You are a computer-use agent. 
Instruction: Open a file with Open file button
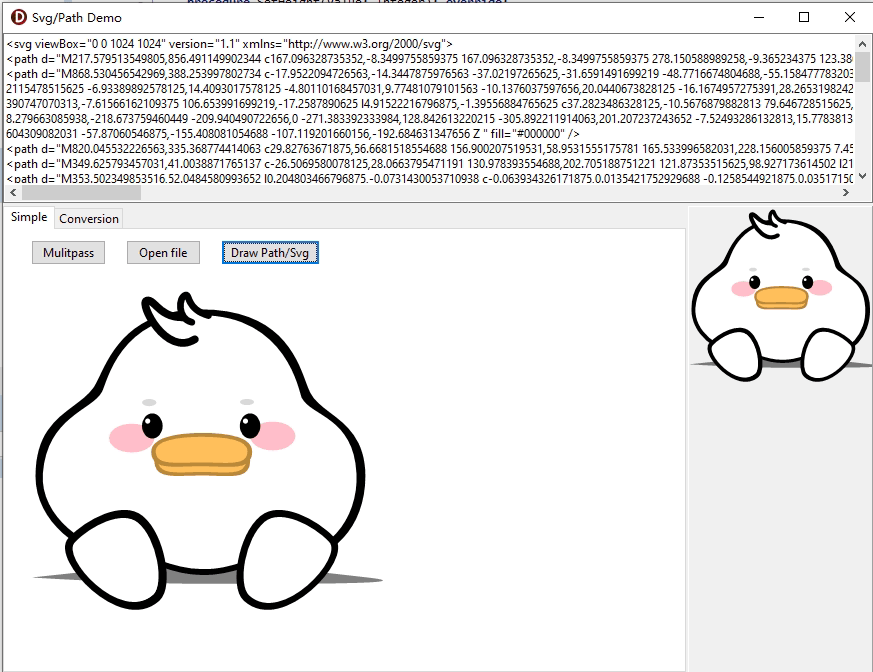point(163,253)
